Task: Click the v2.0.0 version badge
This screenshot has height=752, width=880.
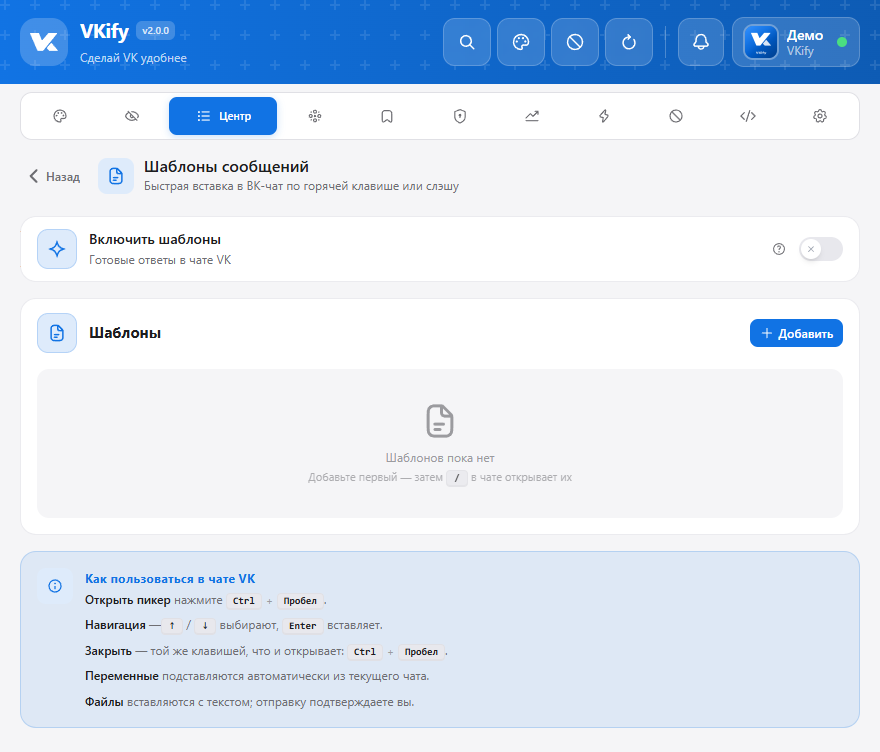Action: (x=155, y=31)
